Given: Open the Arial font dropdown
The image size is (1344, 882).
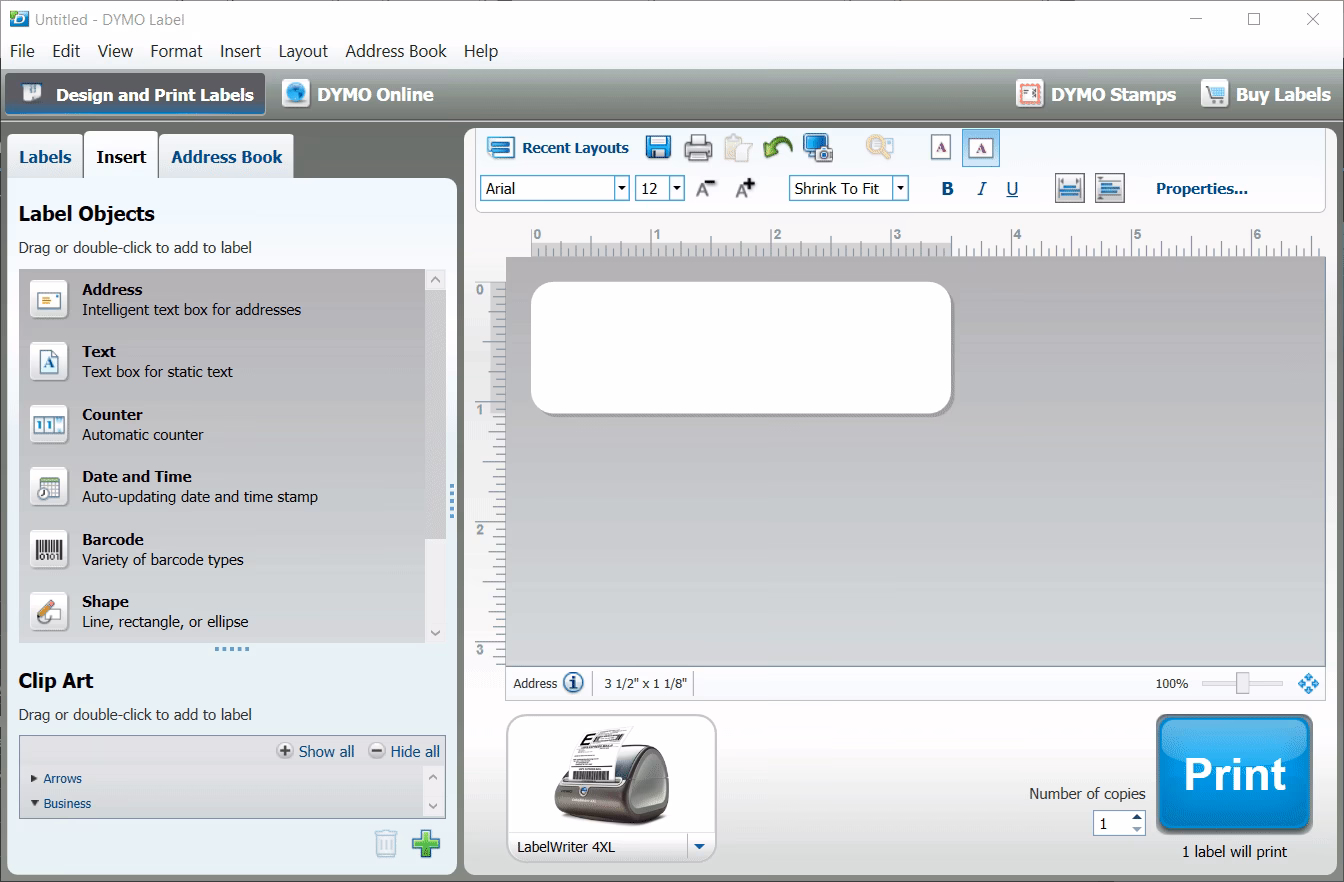Looking at the screenshot, I should (621, 188).
